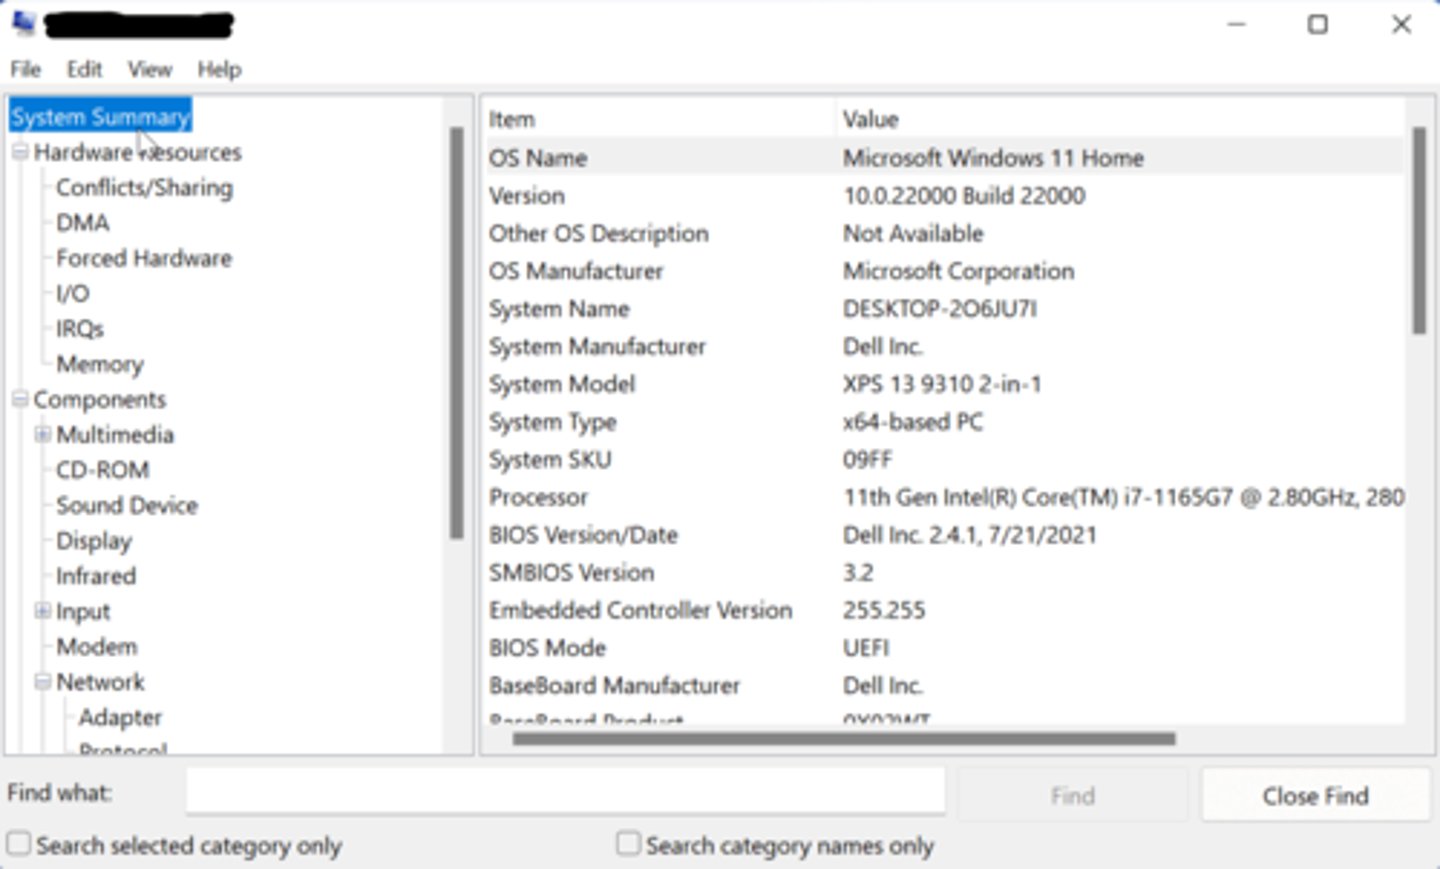1440x869 pixels.
Task: Click the value 10.0.22000 Build 22000
Action: [964, 196]
